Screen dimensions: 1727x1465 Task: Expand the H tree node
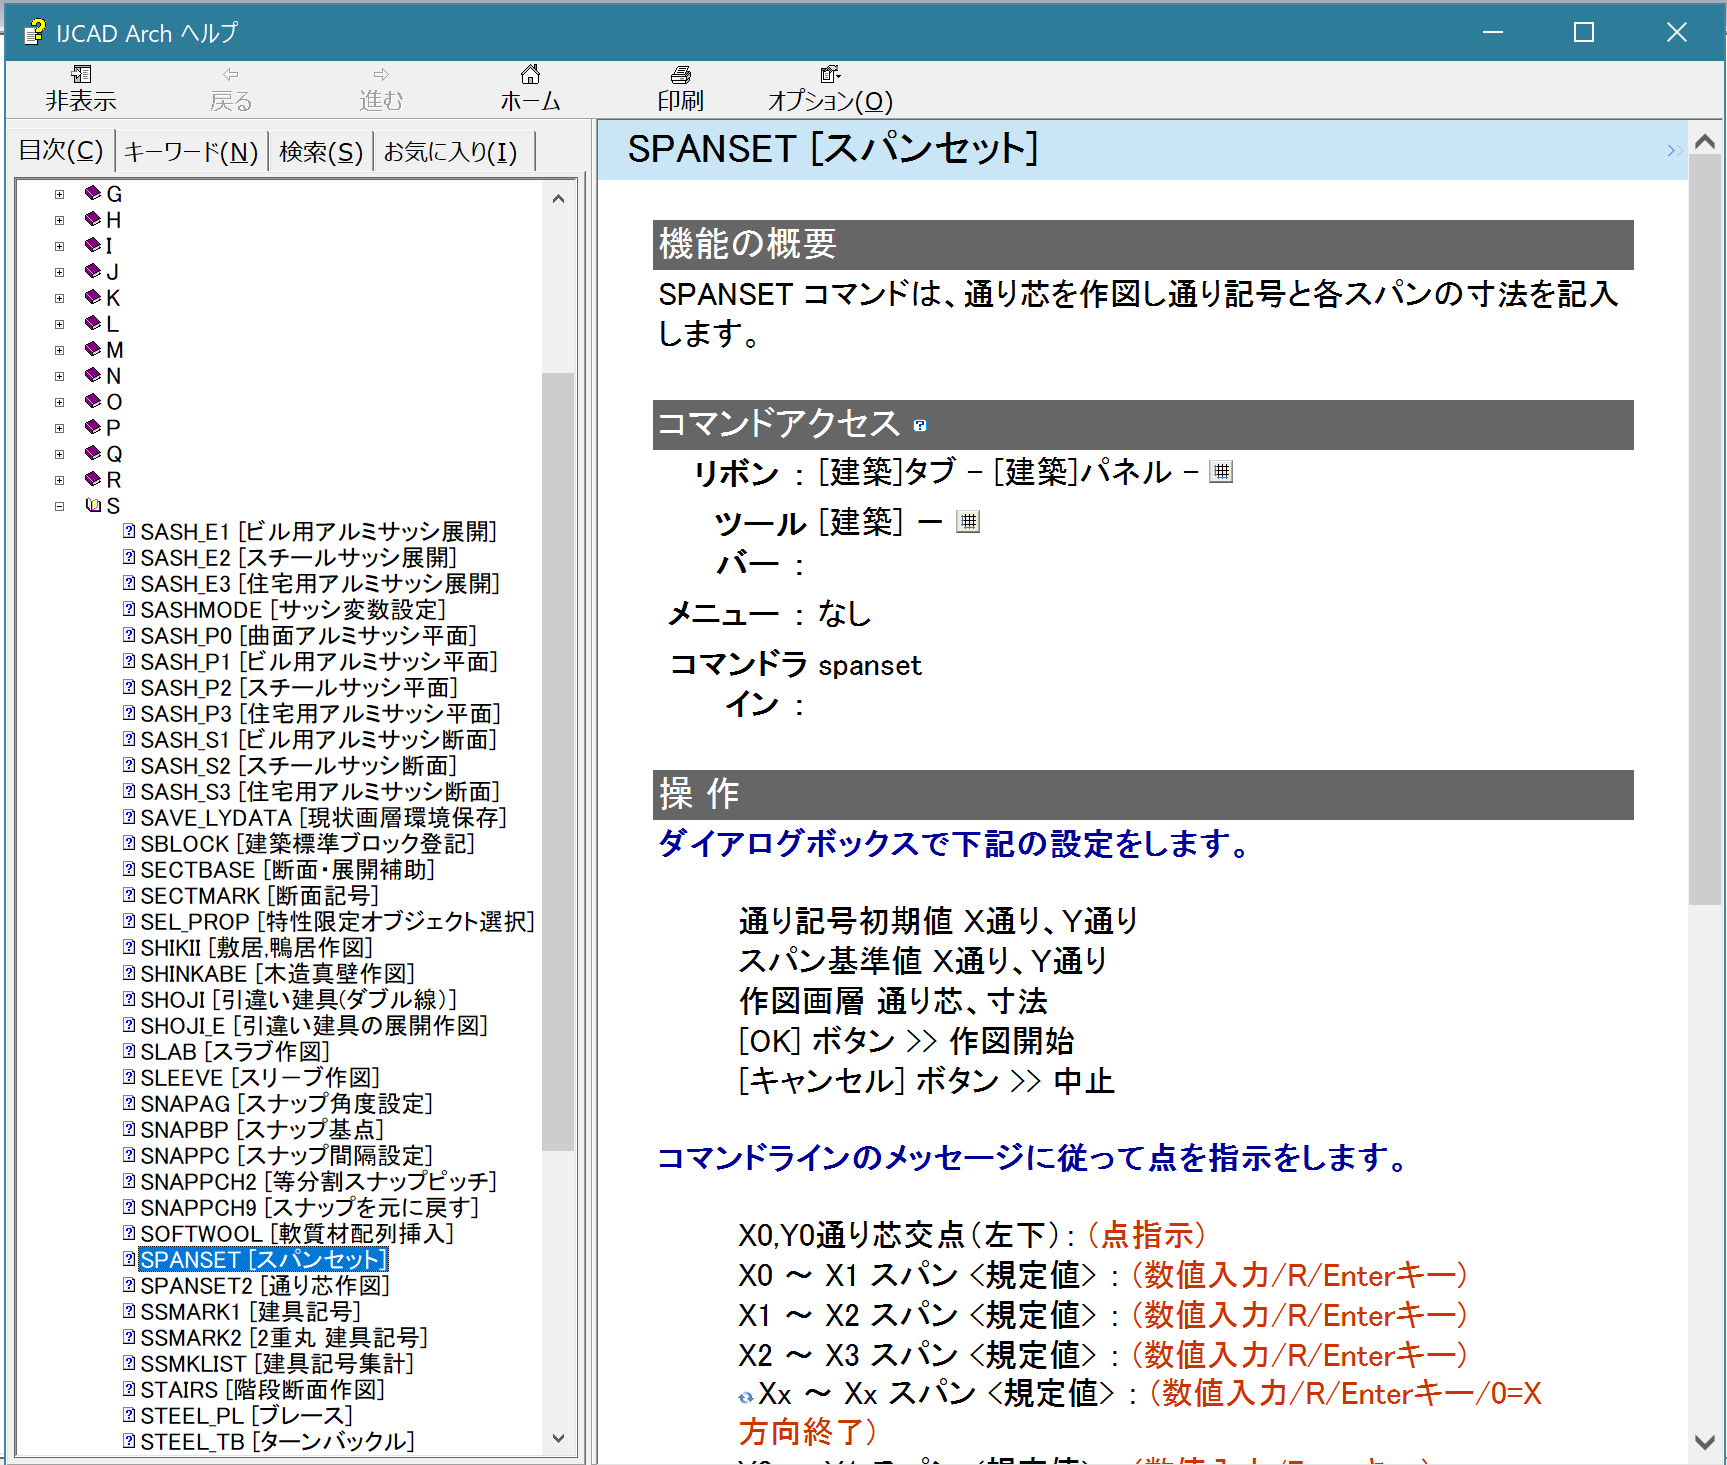[x=59, y=220]
